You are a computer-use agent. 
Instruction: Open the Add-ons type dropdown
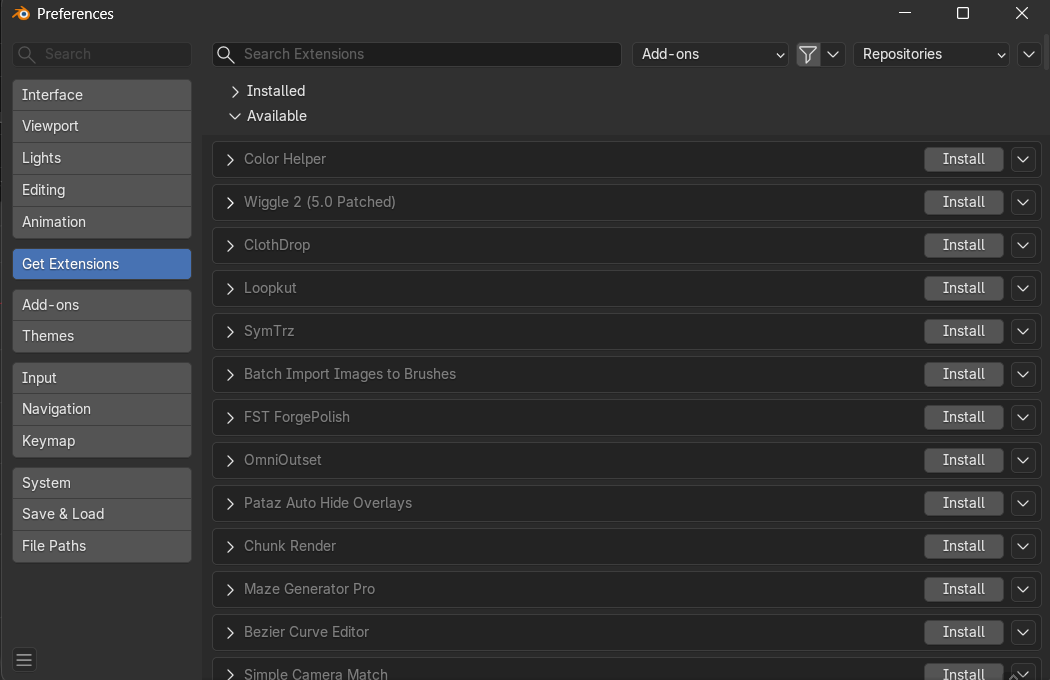[x=710, y=54]
